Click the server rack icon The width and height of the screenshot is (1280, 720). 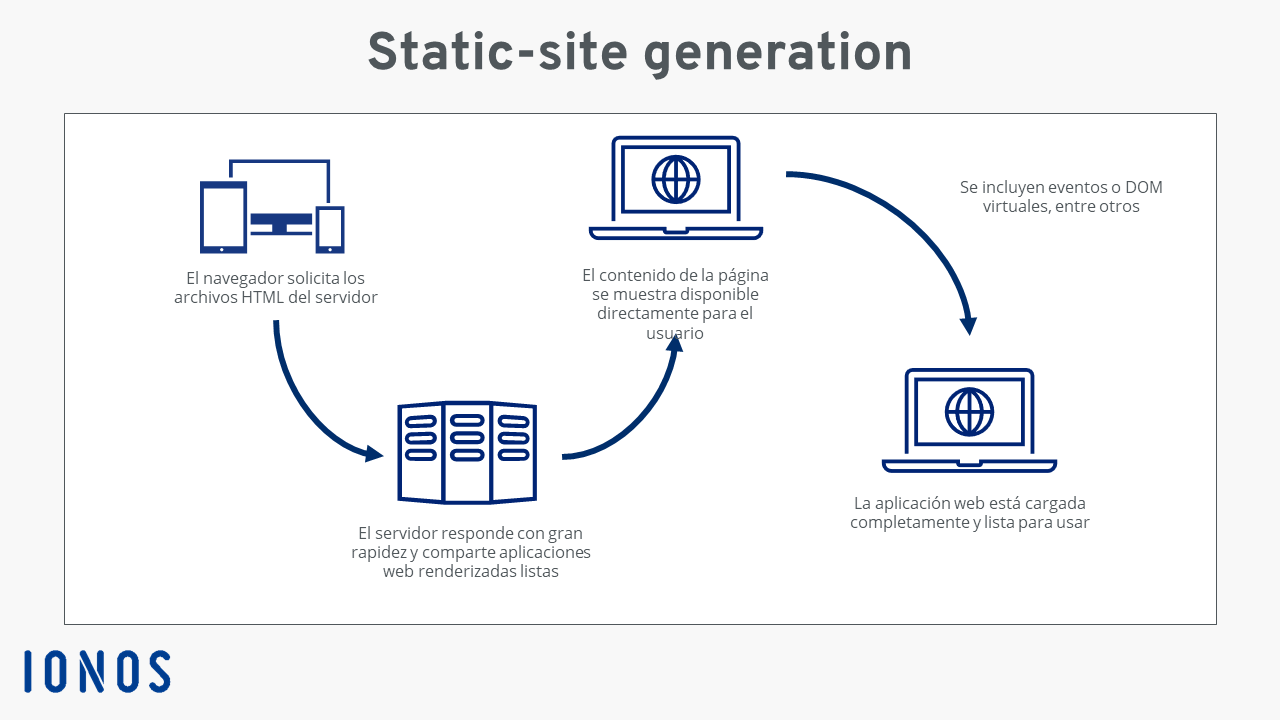pyautogui.click(x=467, y=452)
